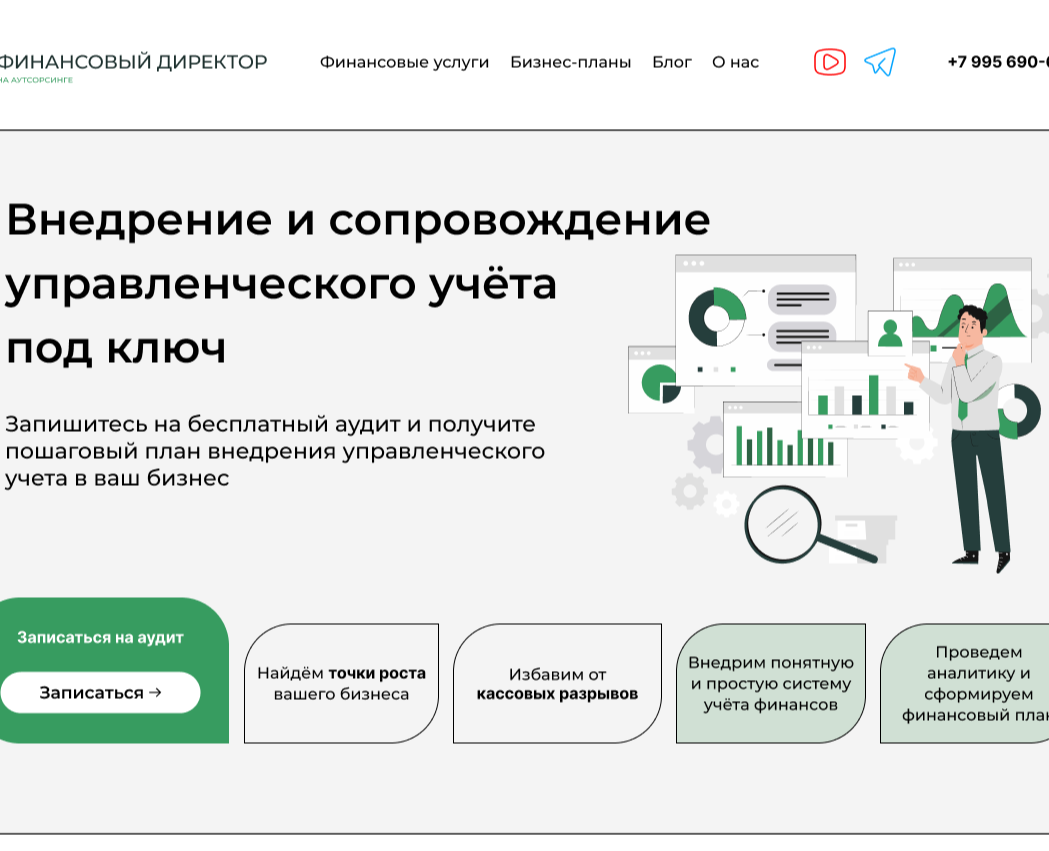Select the Найдём точки роста card
Screen dimensions: 1049x851
point(341,684)
